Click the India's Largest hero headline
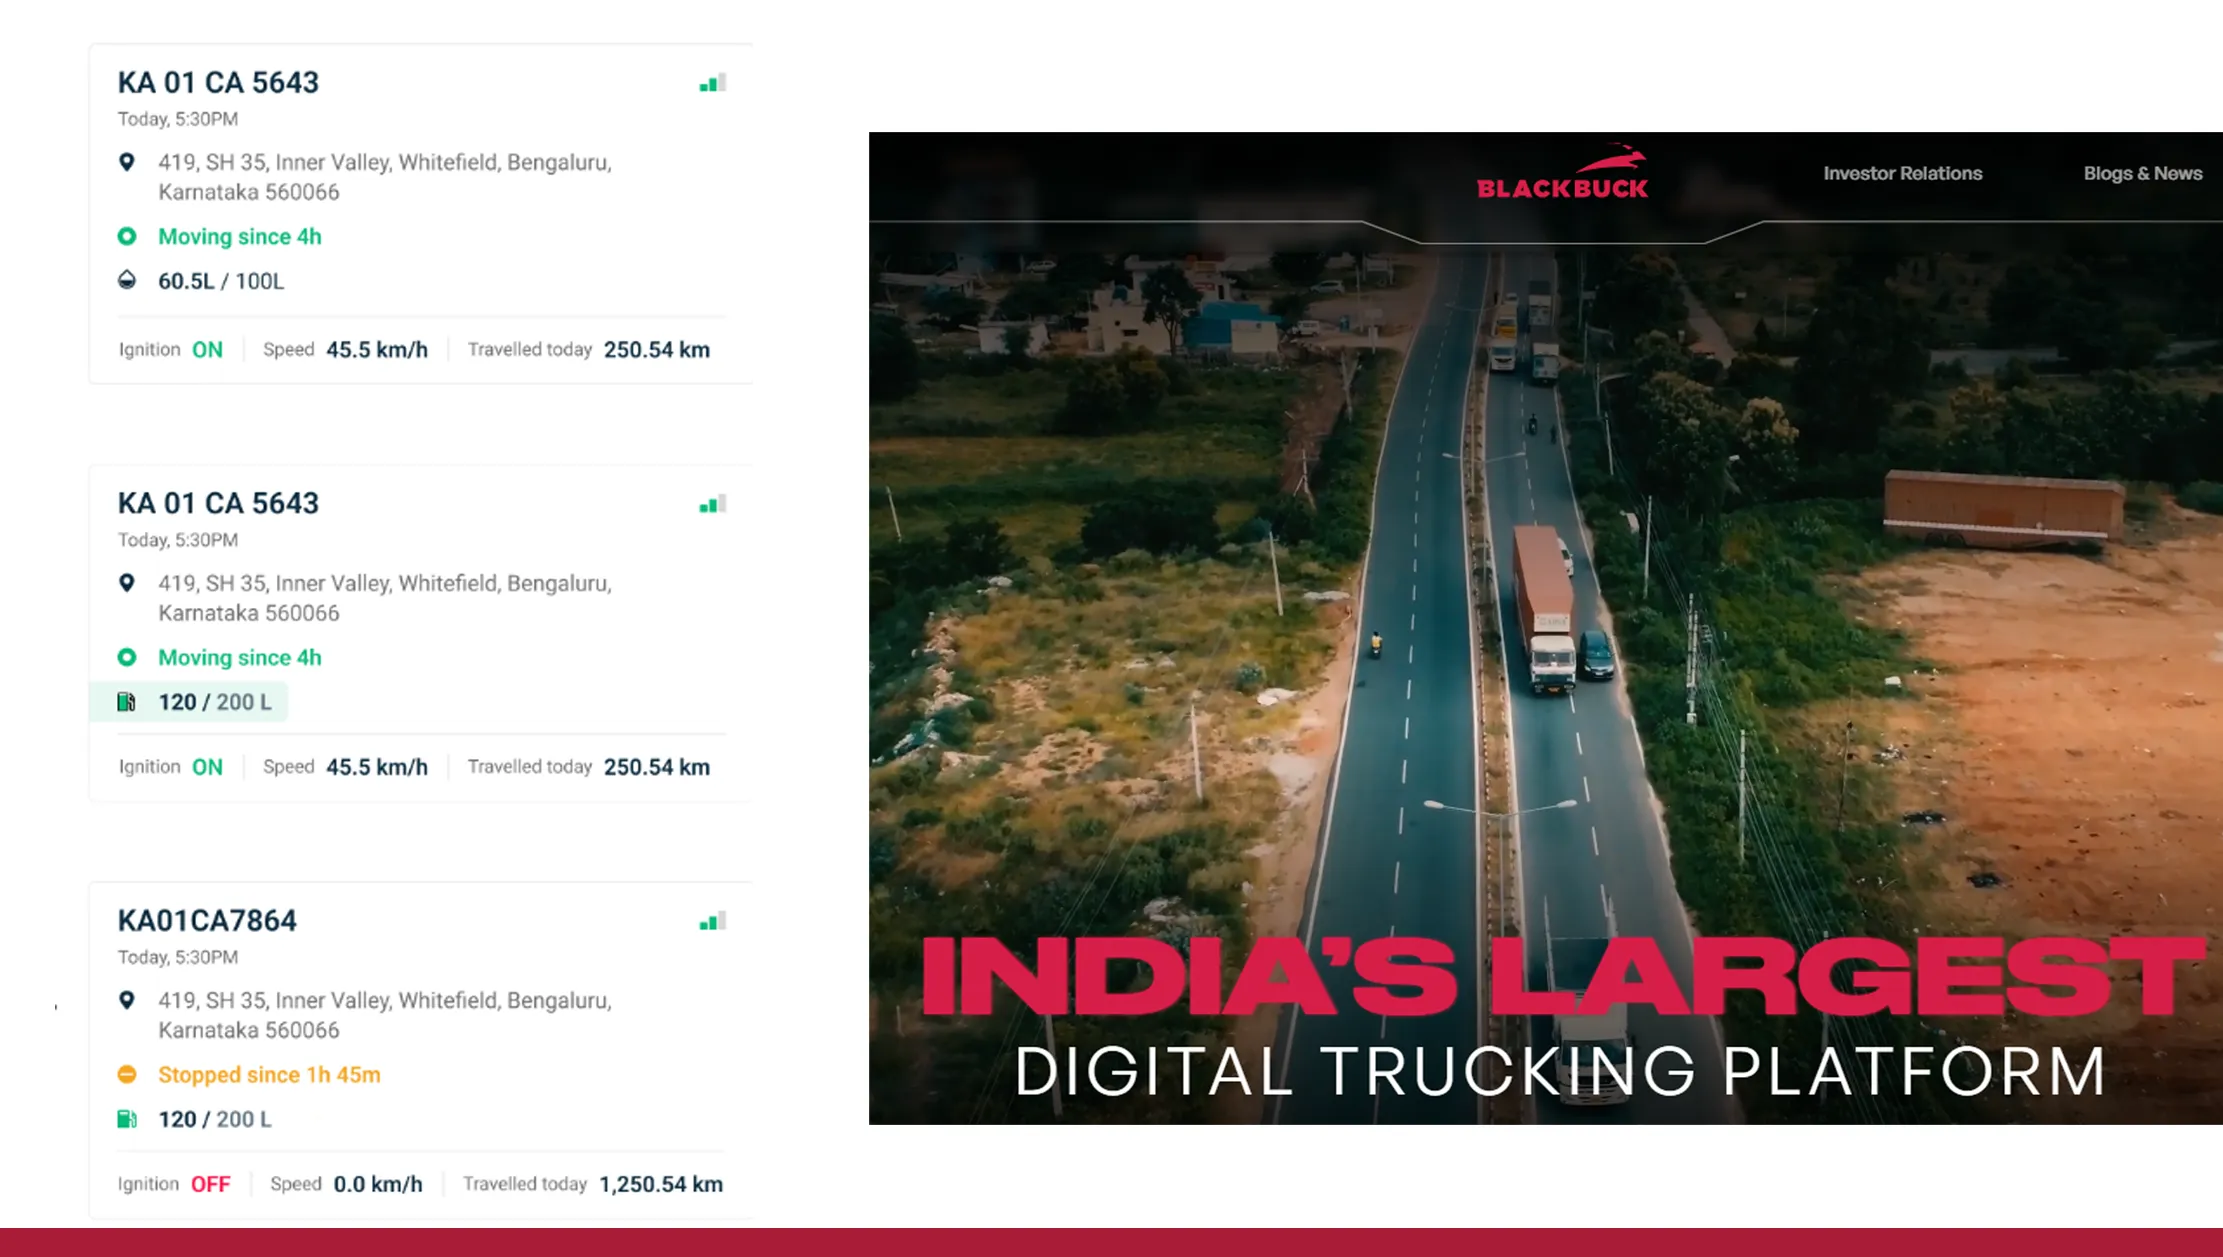Viewport: 2223px width, 1257px height. (1562, 975)
